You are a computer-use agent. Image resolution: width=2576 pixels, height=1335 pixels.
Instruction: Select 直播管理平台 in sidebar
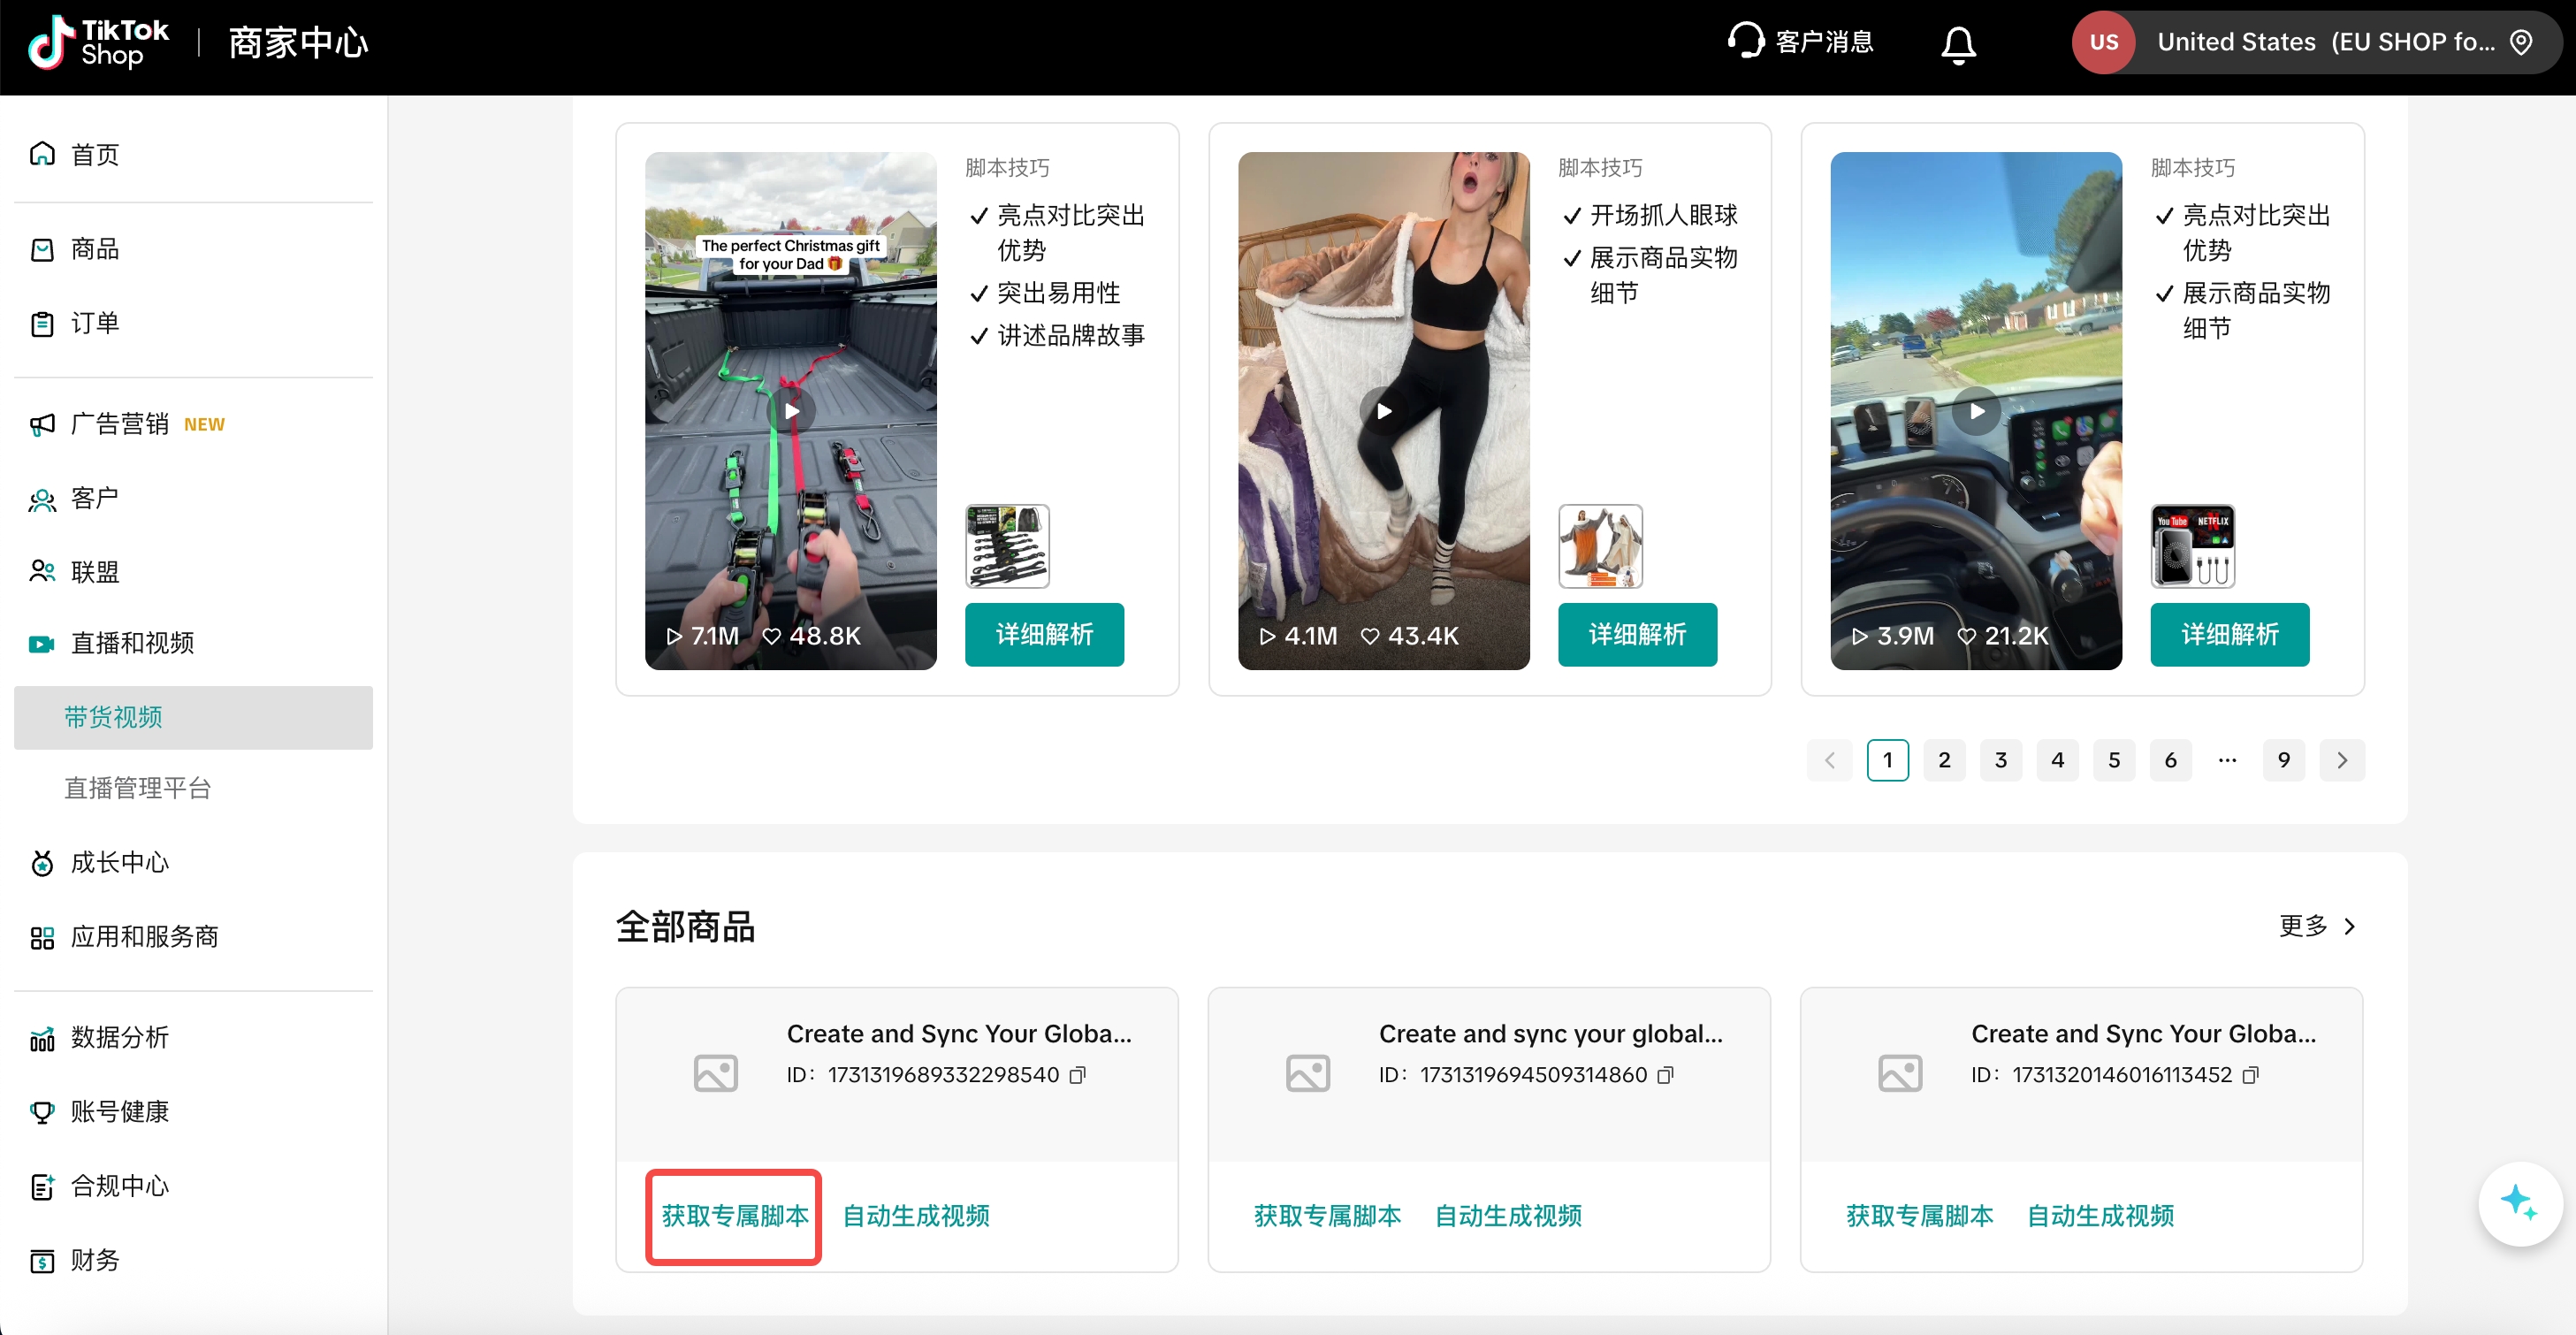pos(138,788)
